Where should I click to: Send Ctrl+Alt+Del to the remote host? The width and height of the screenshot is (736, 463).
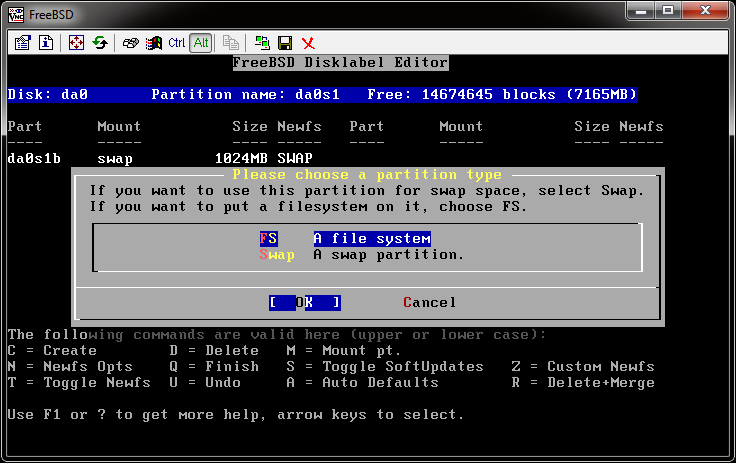click(130, 43)
